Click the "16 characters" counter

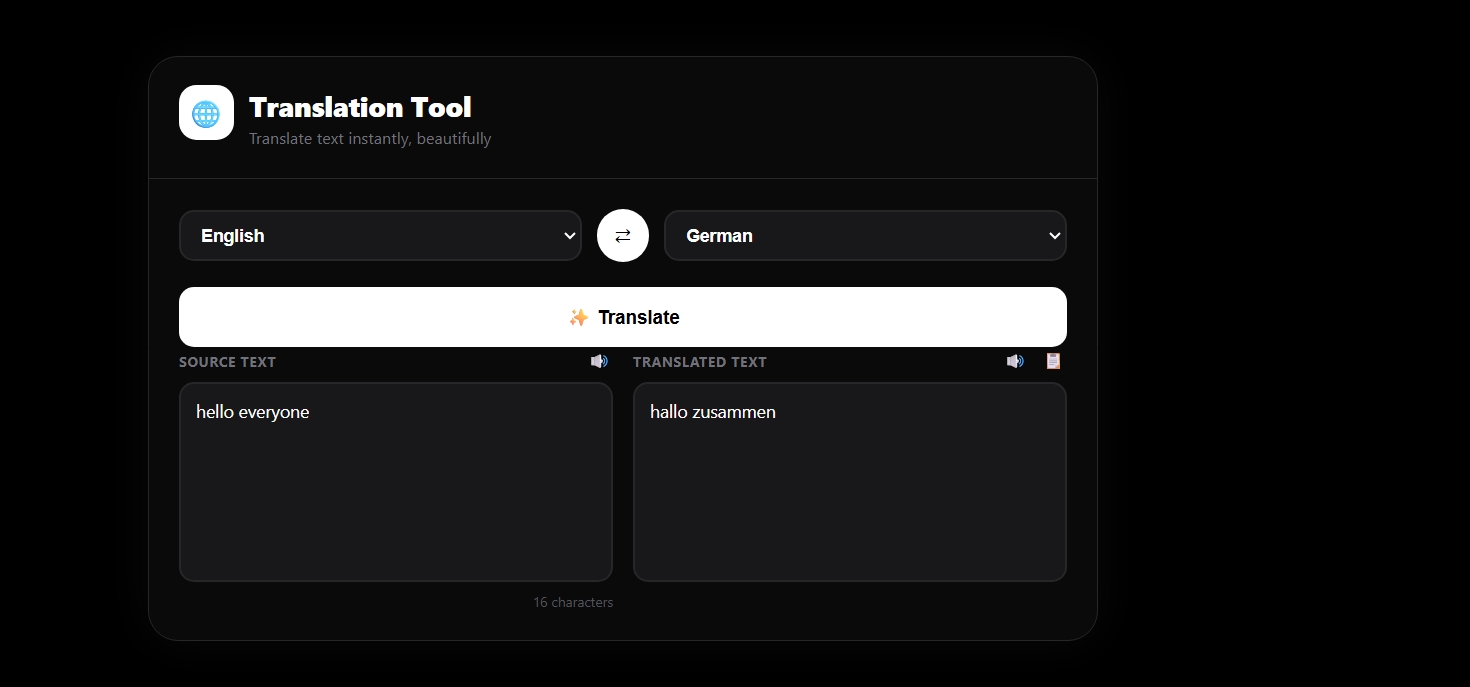coord(573,603)
